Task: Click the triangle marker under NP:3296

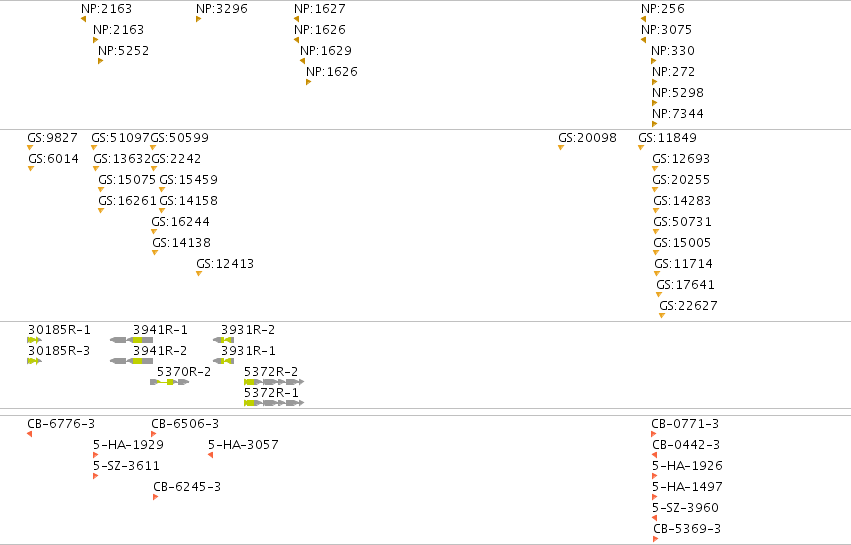Action: click(199, 19)
